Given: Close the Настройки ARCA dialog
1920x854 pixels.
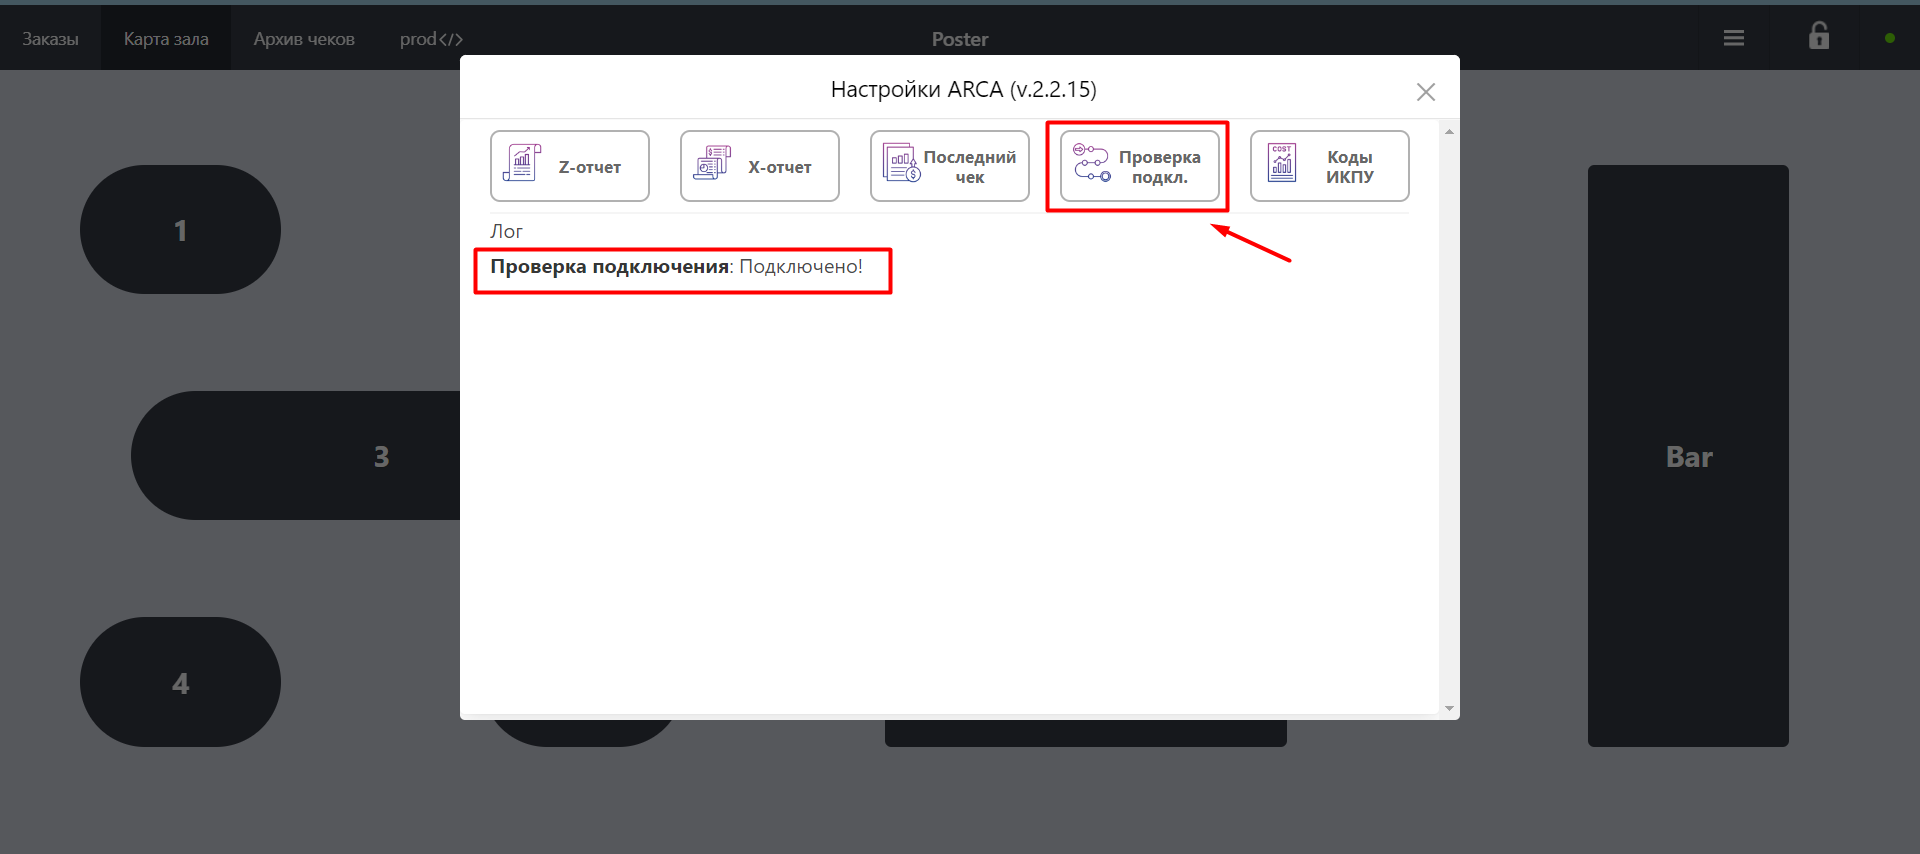Looking at the screenshot, I should point(1426,92).
